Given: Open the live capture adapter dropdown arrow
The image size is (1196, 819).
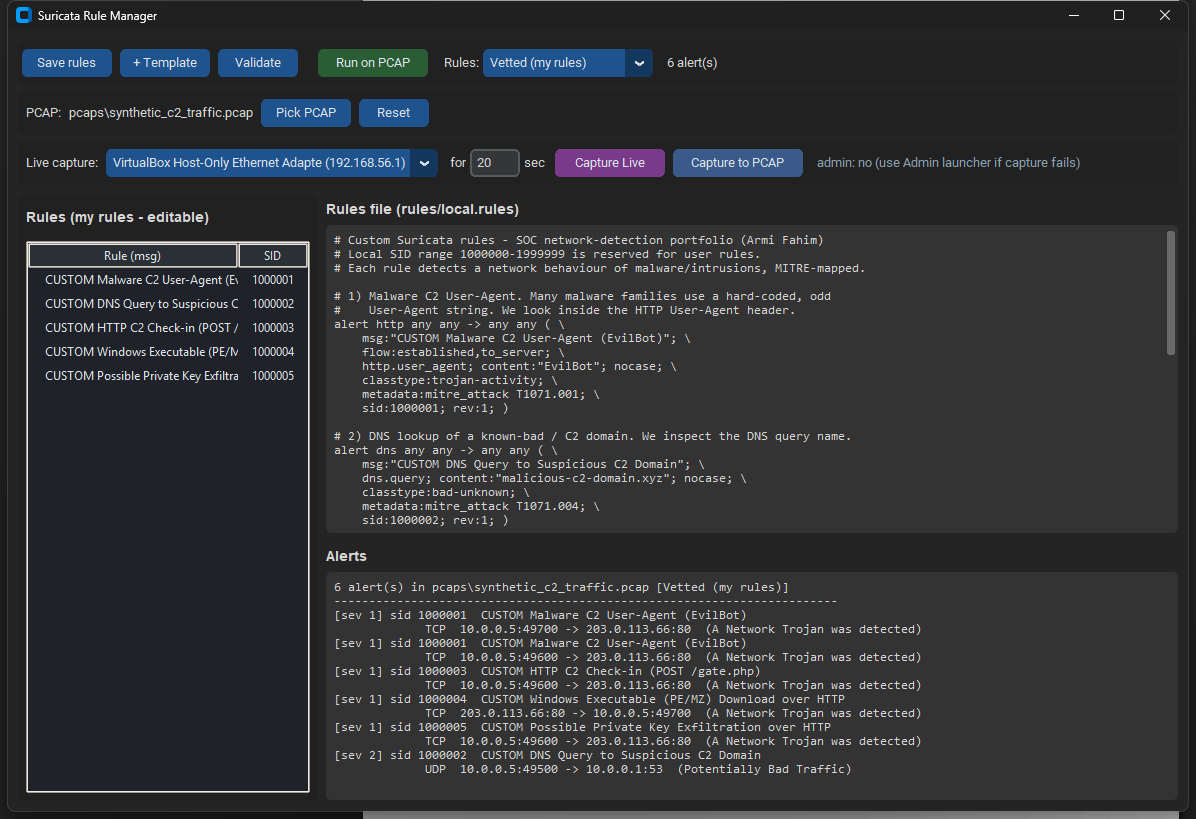Looking at the screenshot, I should 424,163.
